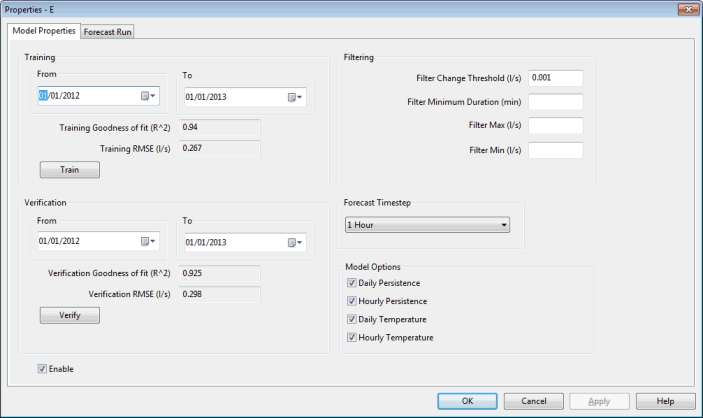Open Help for this dialog
The width and height of the screenshot is (703, 418).
(665, 401)
